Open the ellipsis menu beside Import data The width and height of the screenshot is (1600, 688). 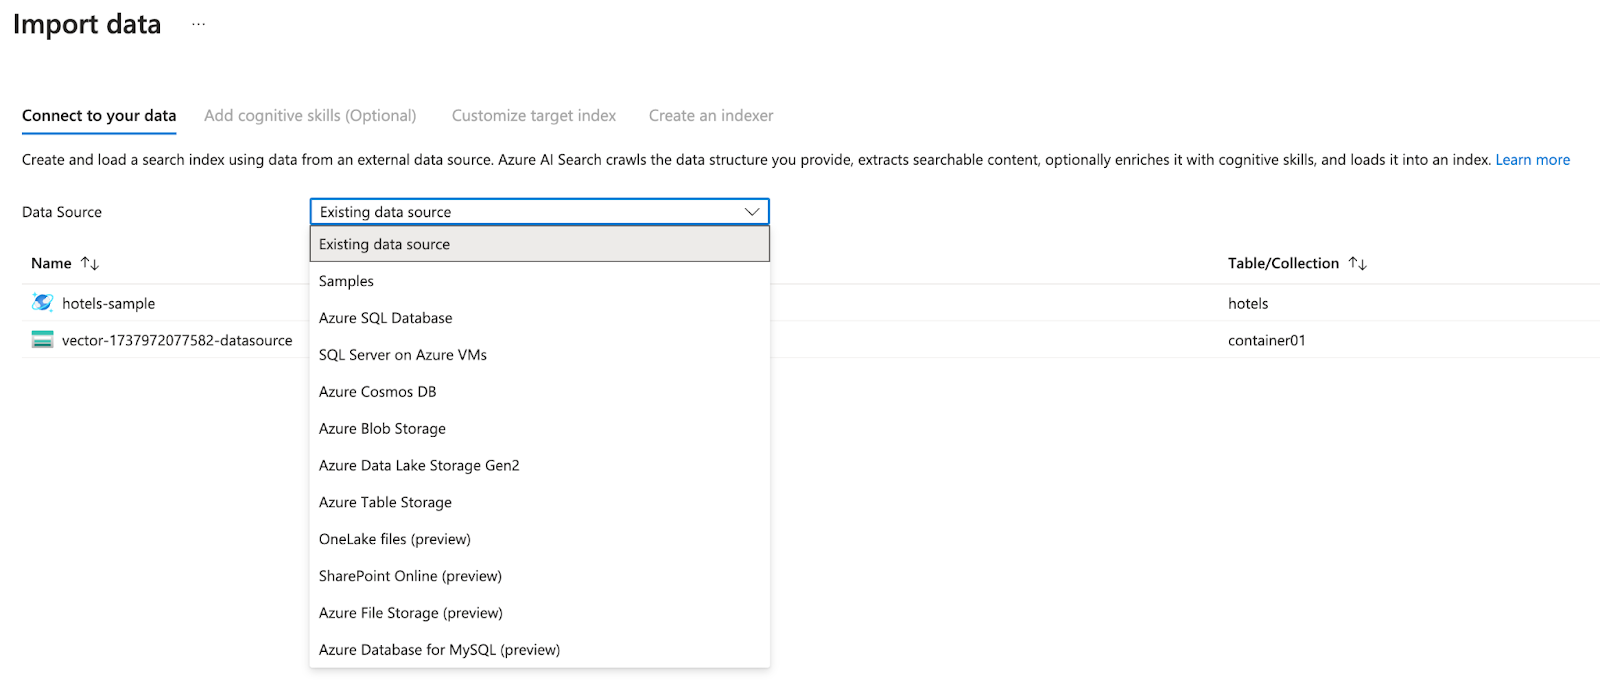pyautogui.click(x=198, y=24)
